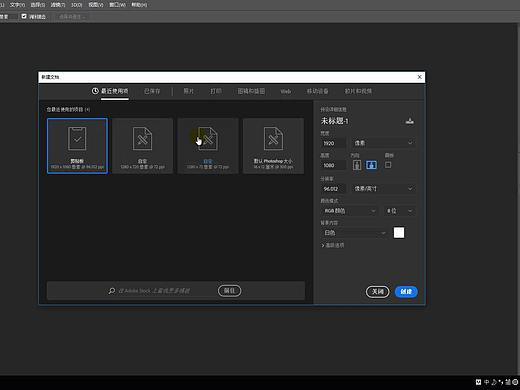This screenshot has height=390, width=520.
Task: Expand the 高级选项 advanced options
Action: pos(333,245)
